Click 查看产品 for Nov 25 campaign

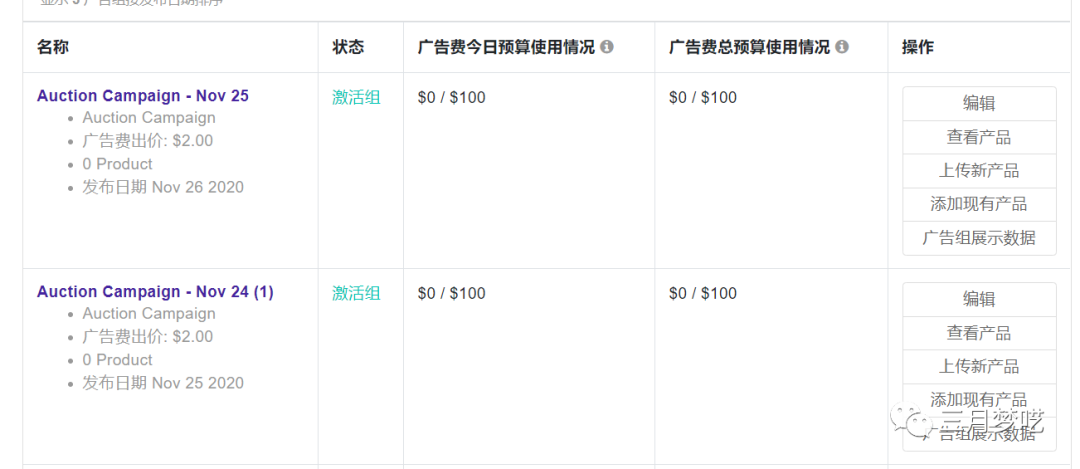tap(979, 137)
